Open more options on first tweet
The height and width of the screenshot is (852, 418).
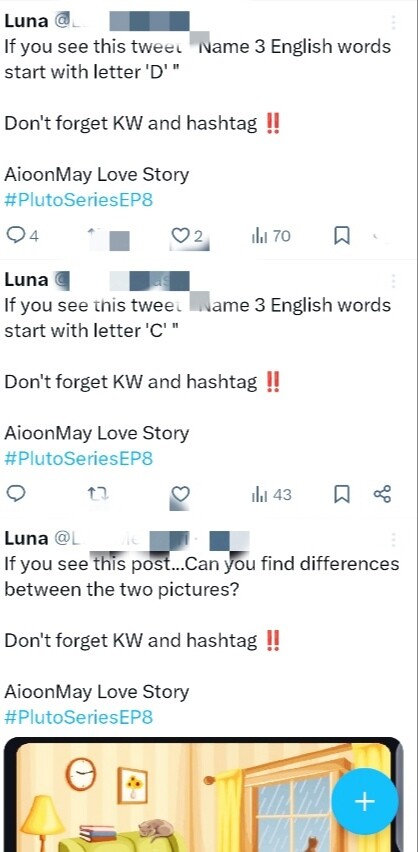(393, 22)
